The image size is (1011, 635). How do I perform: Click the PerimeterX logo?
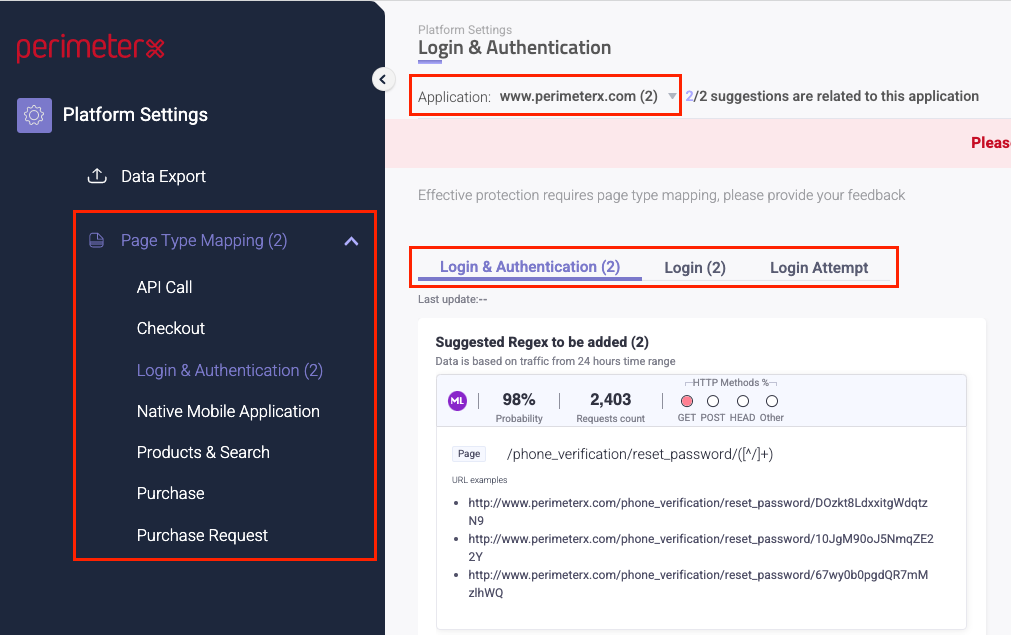pos(90,48)
